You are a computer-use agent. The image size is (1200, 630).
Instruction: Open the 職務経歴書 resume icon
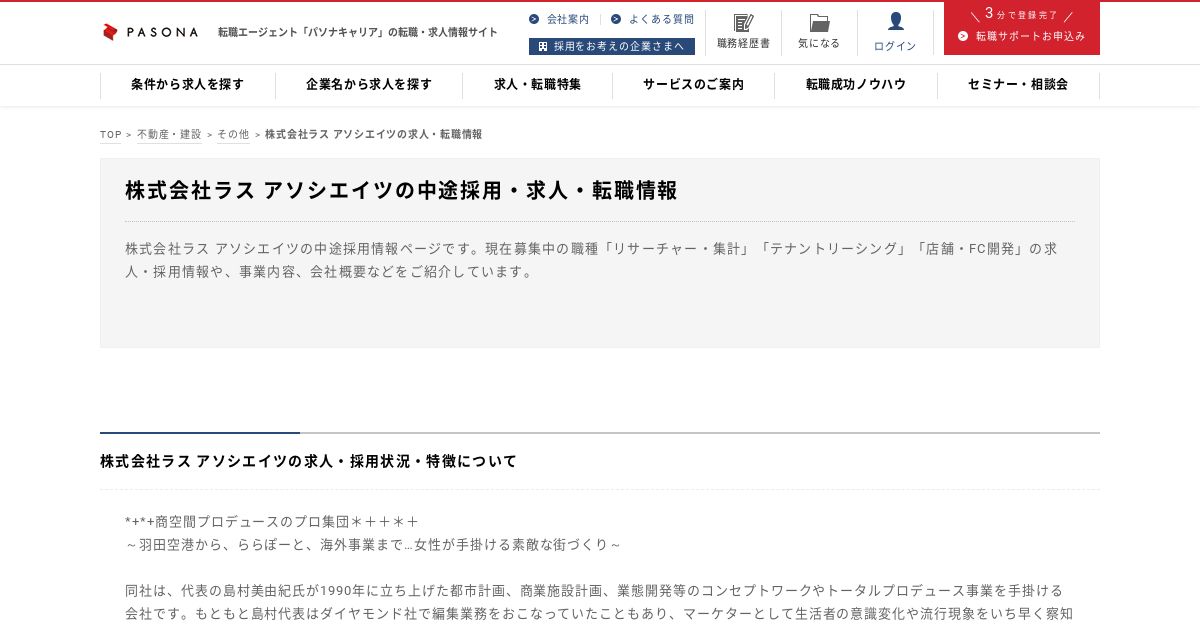[x=743, y=22]
